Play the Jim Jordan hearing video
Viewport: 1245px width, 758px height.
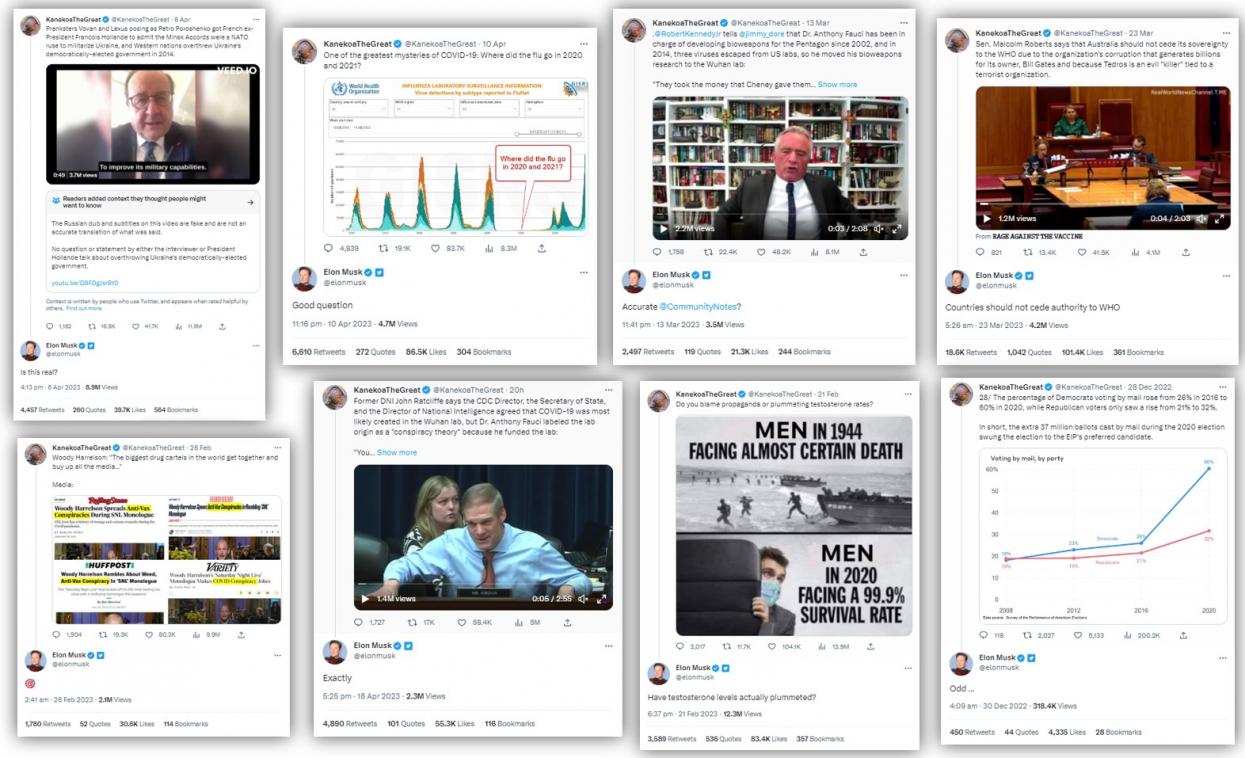click(365, 599)
